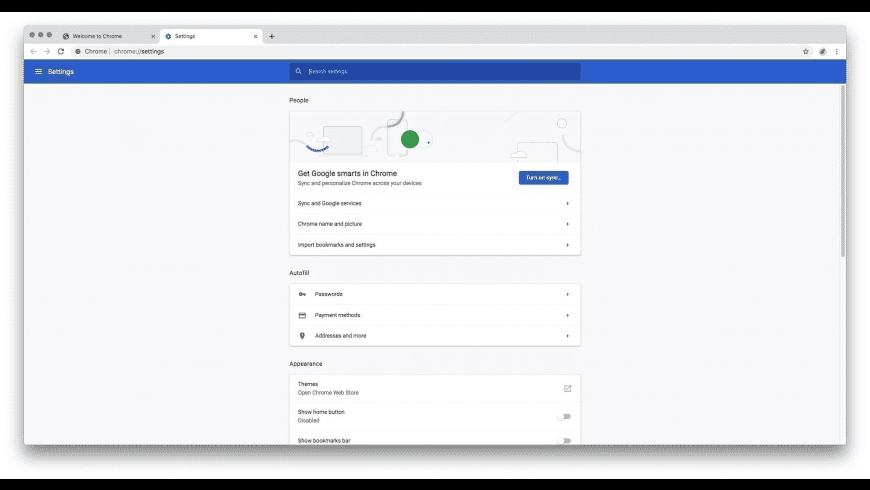
Task: Expand the Payment methods row arrow
Action: click(x=568, y=315)
